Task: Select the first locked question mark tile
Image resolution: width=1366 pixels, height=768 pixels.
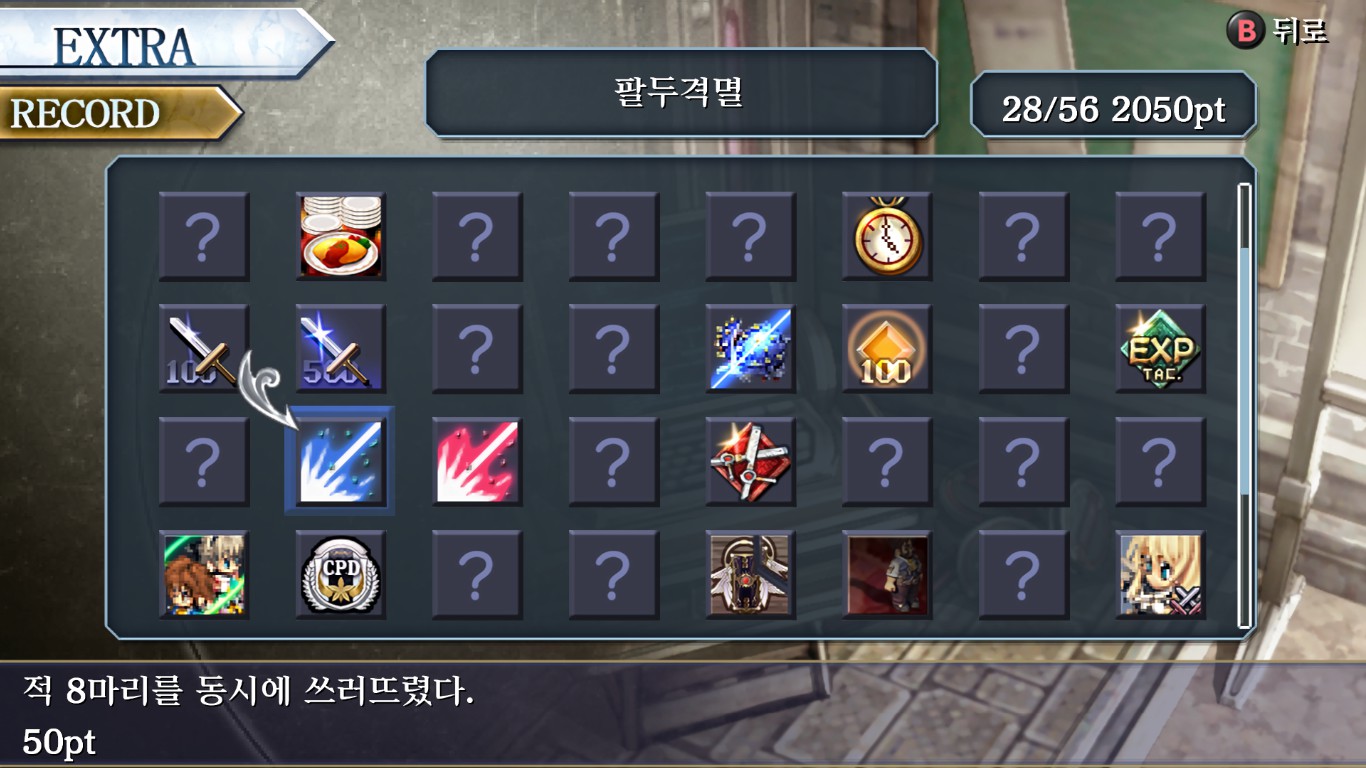Action: coord(203,237)
